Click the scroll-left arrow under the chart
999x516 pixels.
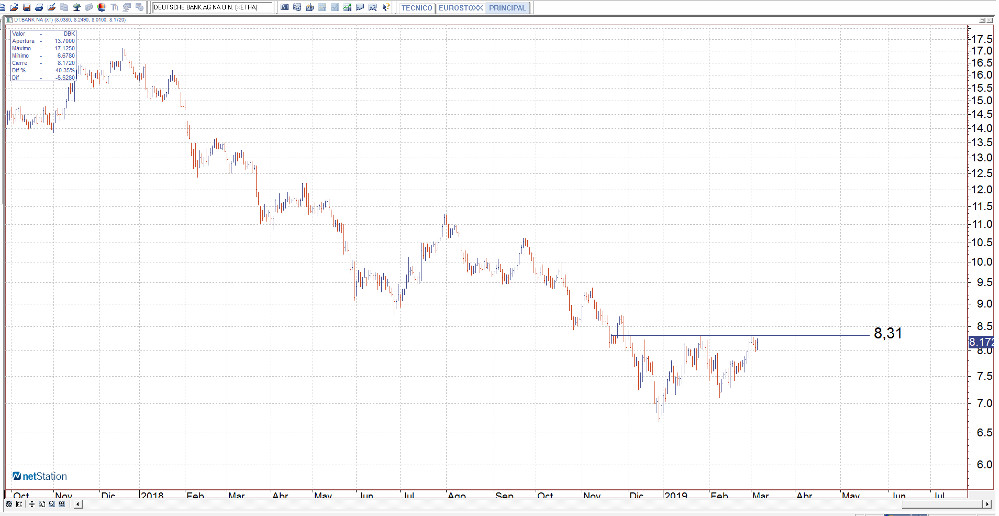click(78, 504)
